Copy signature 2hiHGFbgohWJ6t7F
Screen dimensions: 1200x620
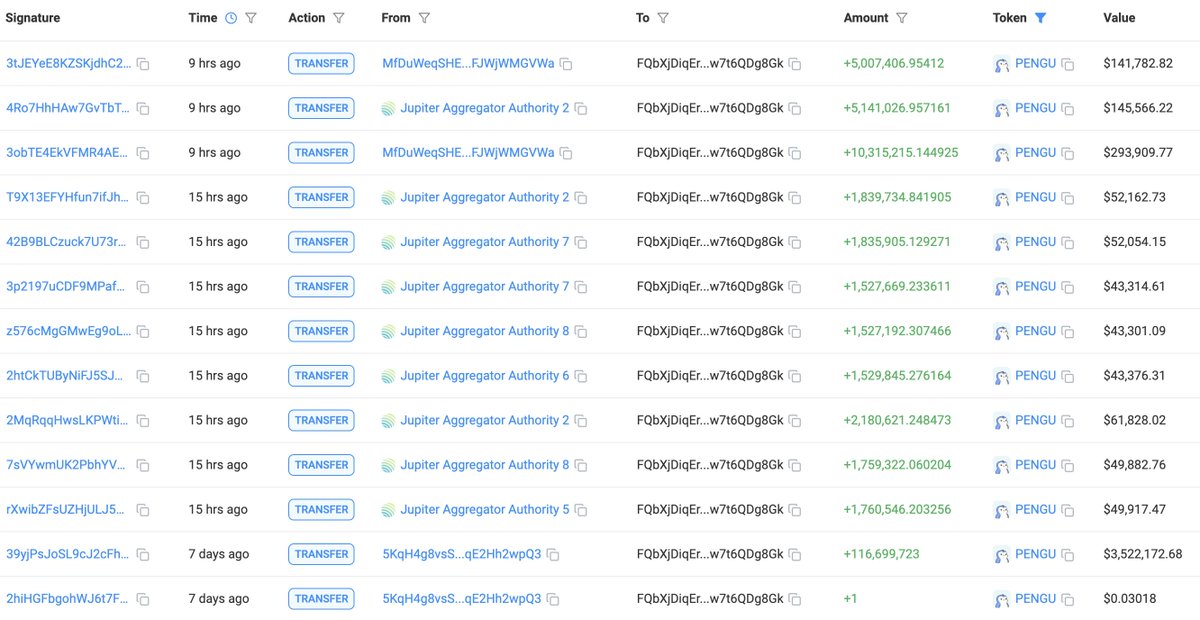click(143, 599)
